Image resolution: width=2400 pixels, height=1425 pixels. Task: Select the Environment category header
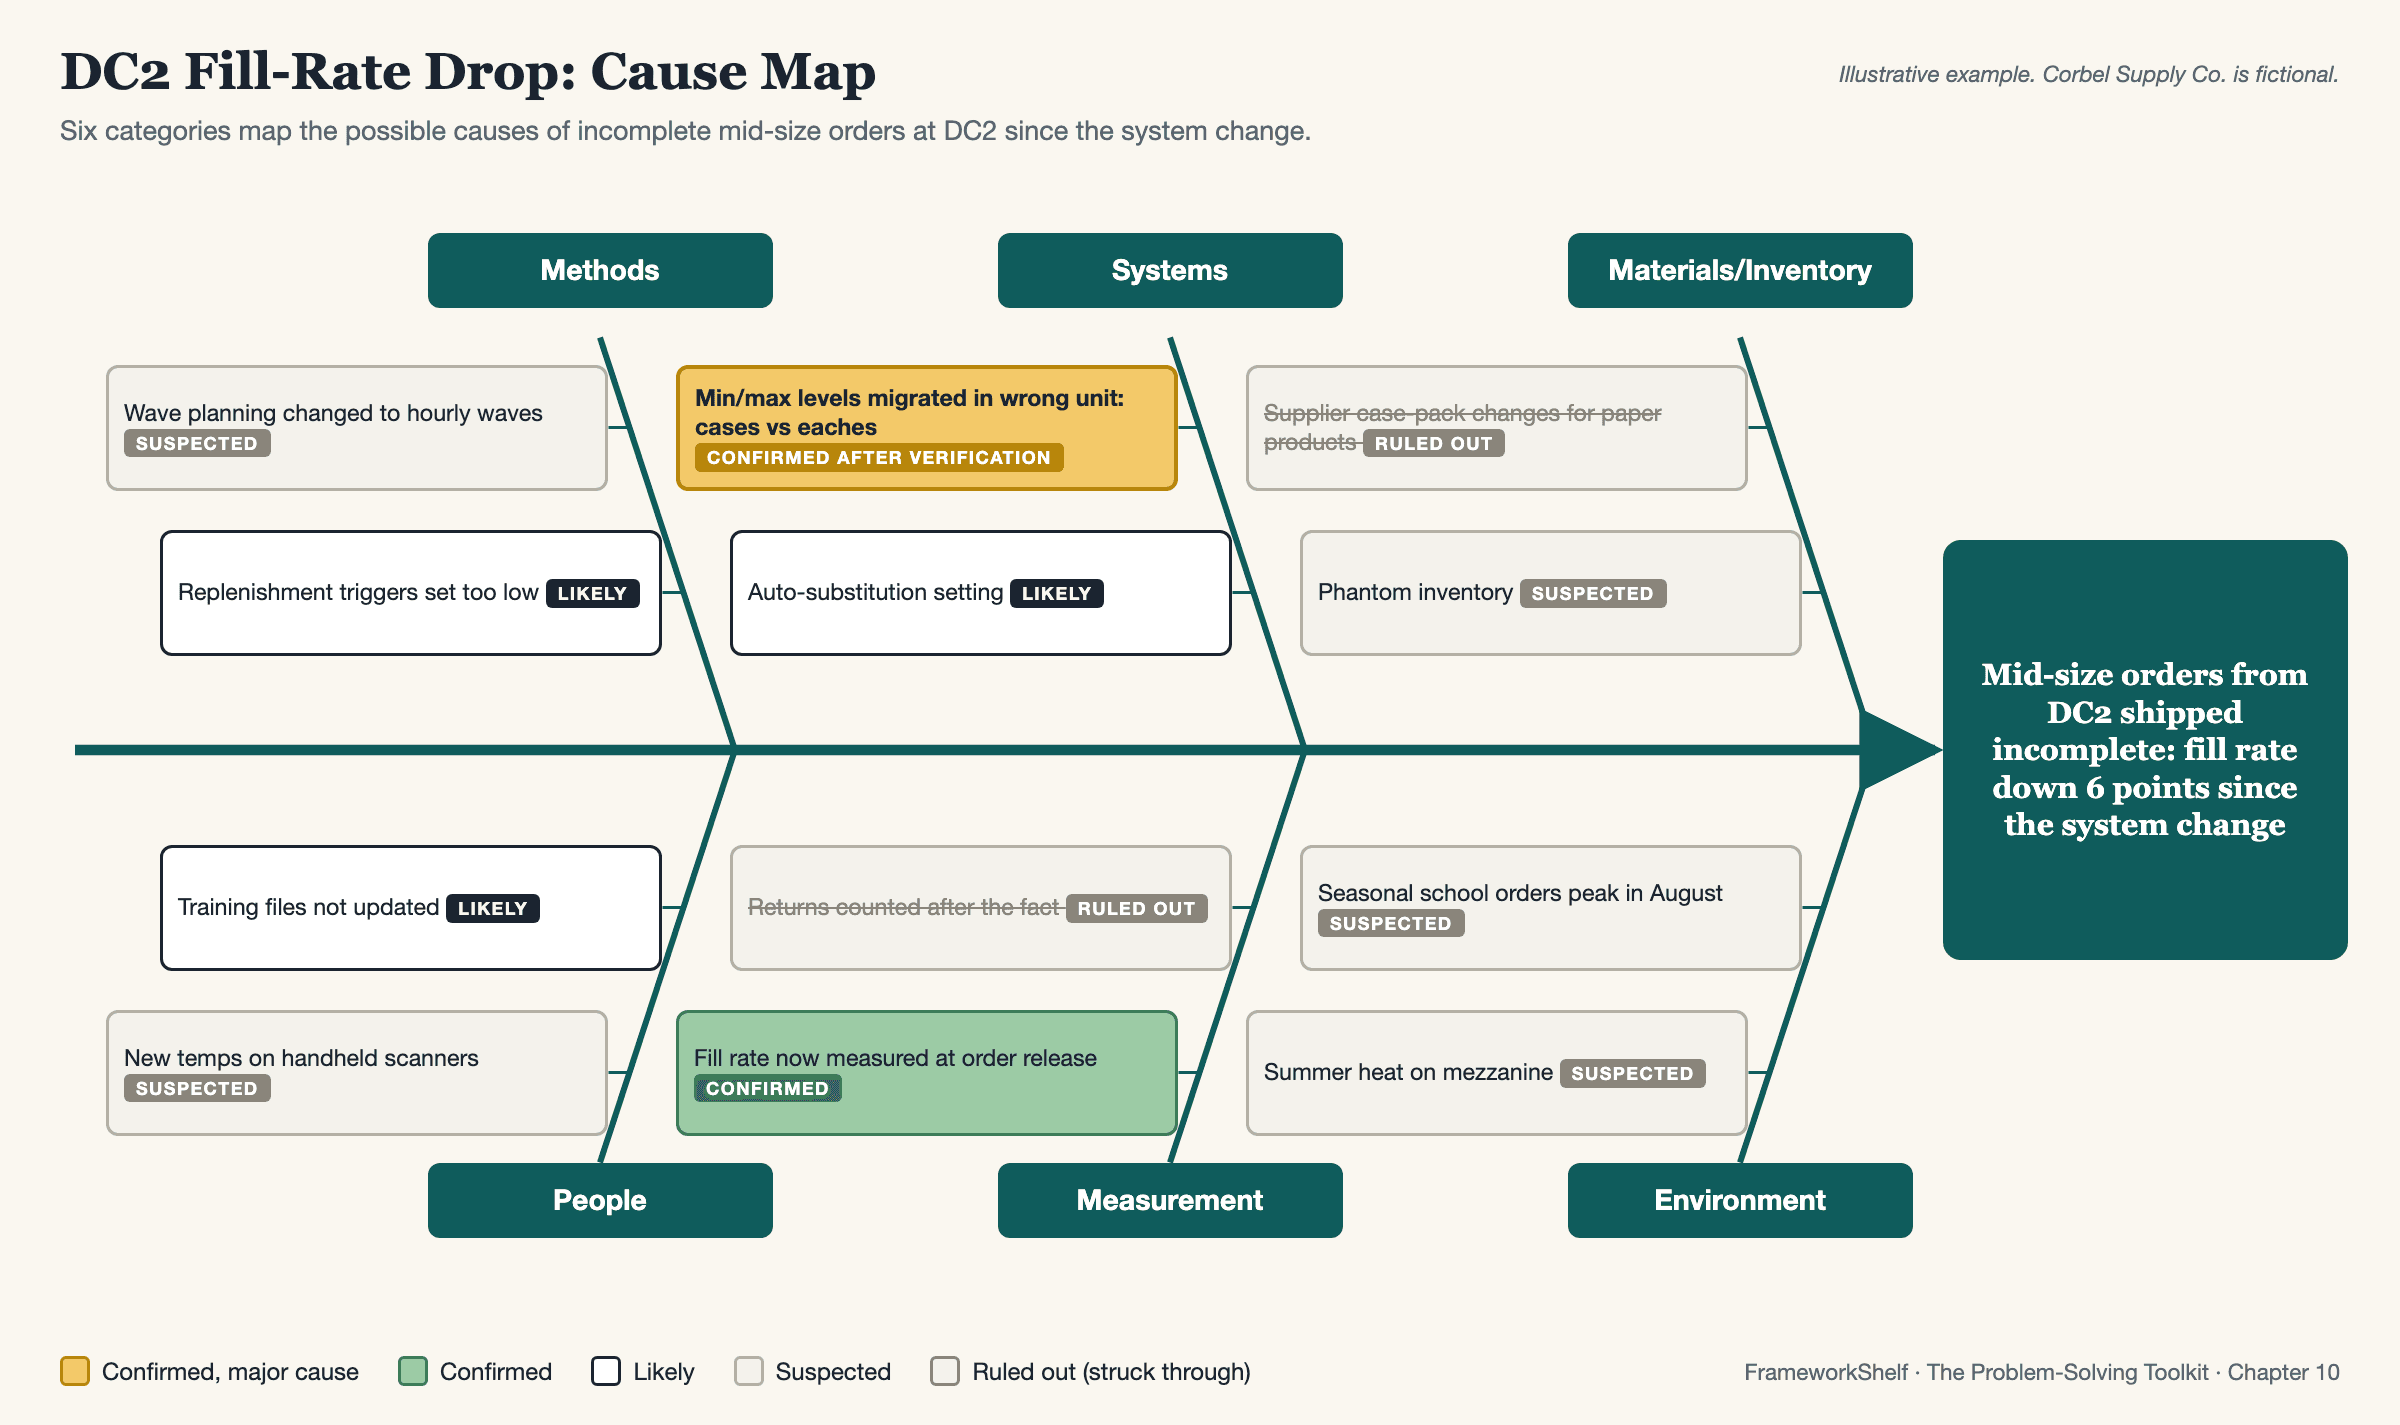(1740, 1200)
